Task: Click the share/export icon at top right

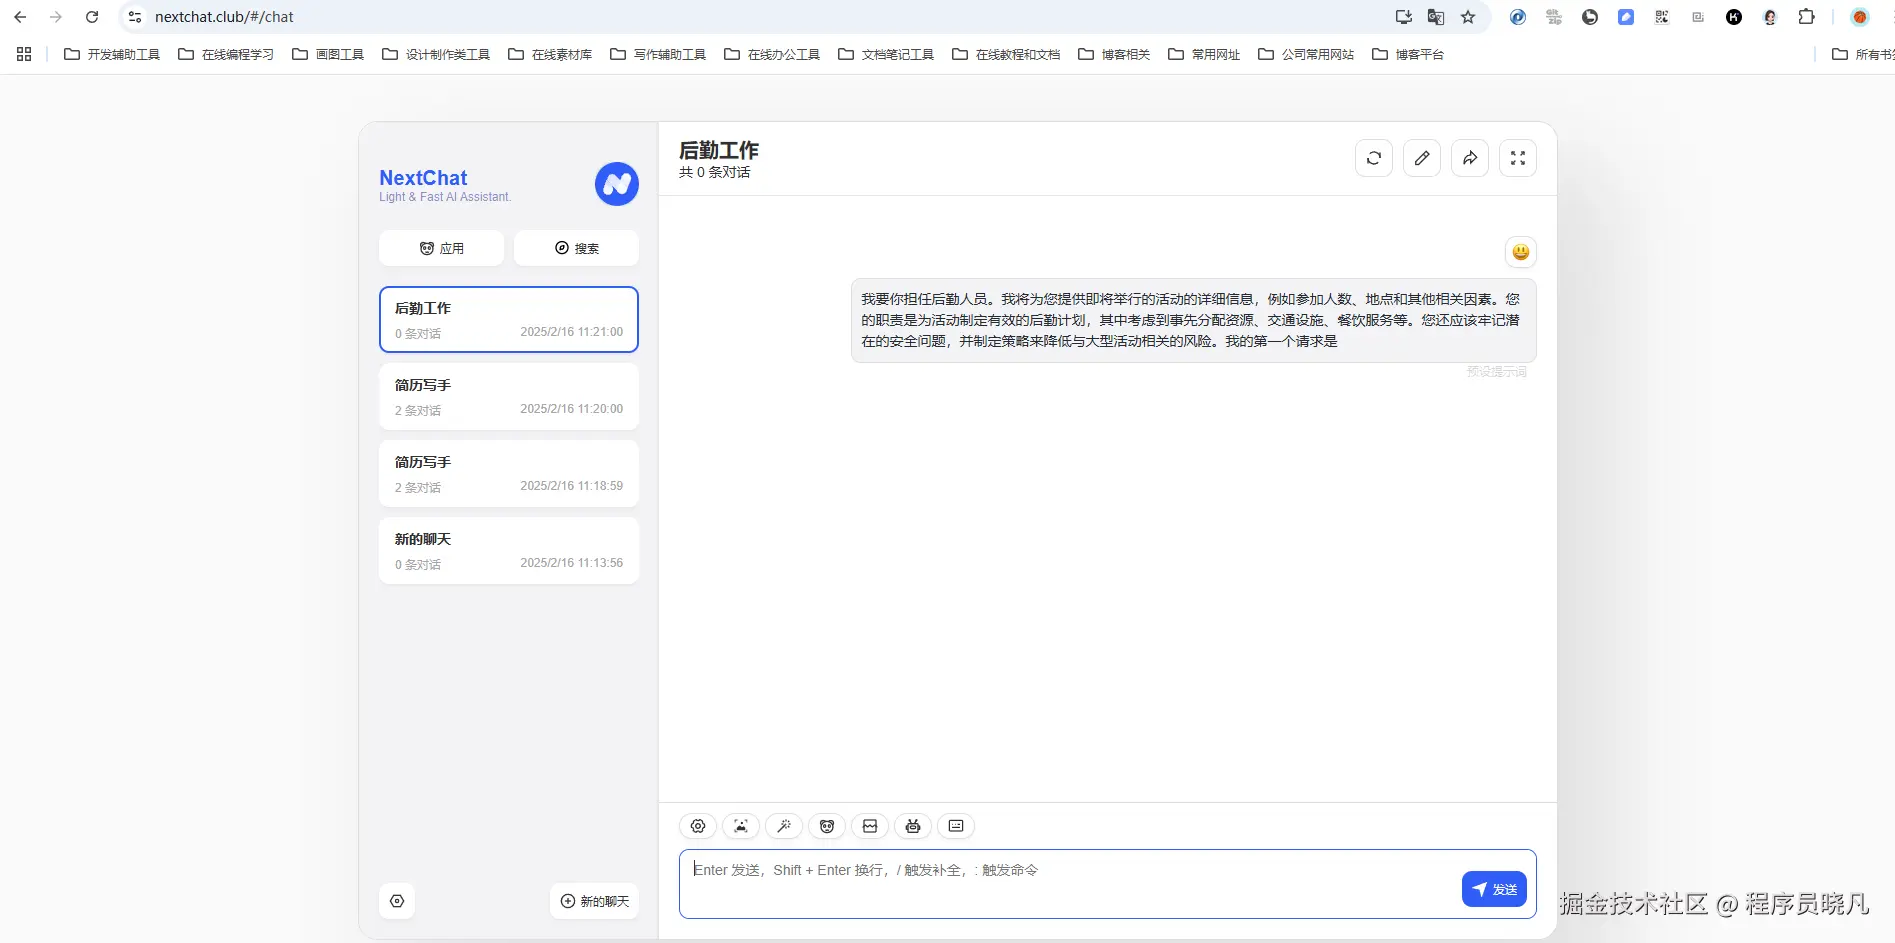Action: [x=1469, y=157]
